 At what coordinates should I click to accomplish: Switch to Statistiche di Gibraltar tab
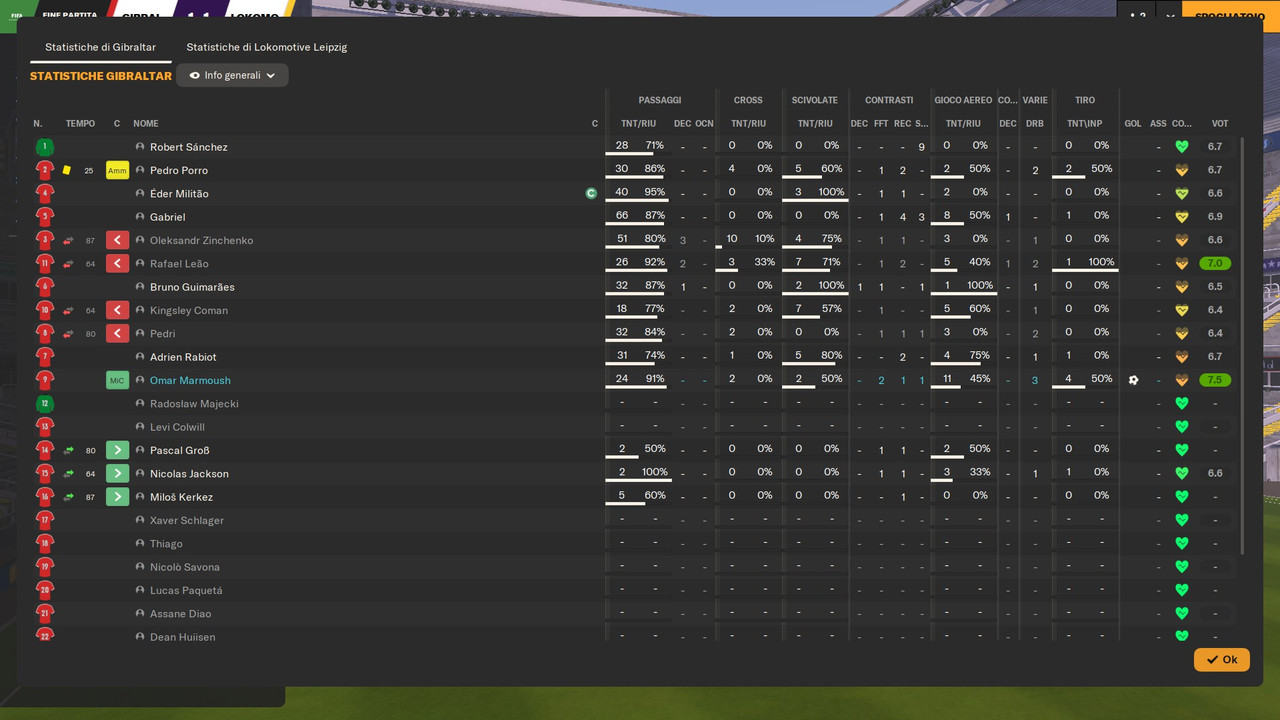coord(100,47)
